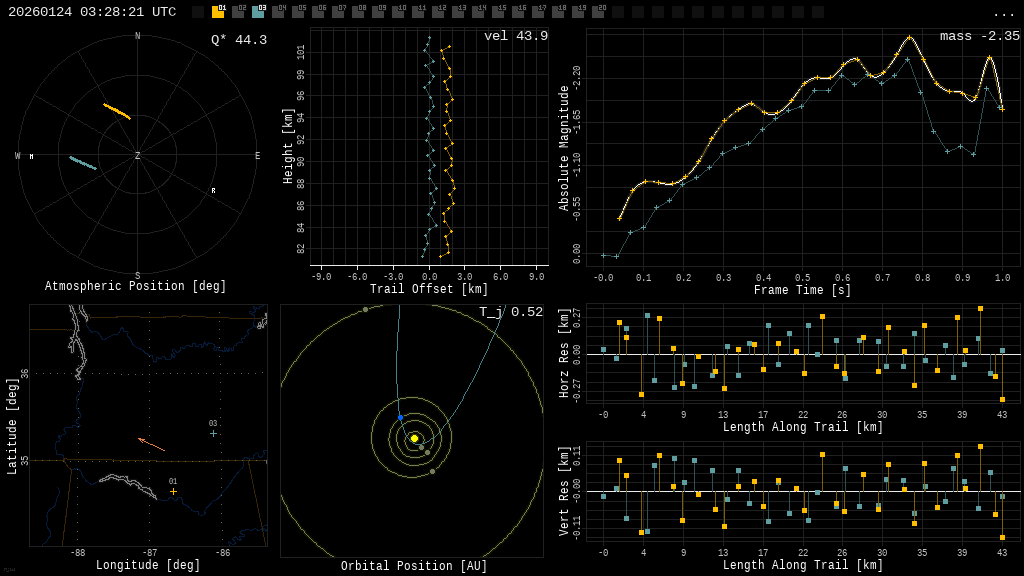Click the yellow Sun in orbital plot
This screenshot has width=1024, height=576.
[414, 438]
